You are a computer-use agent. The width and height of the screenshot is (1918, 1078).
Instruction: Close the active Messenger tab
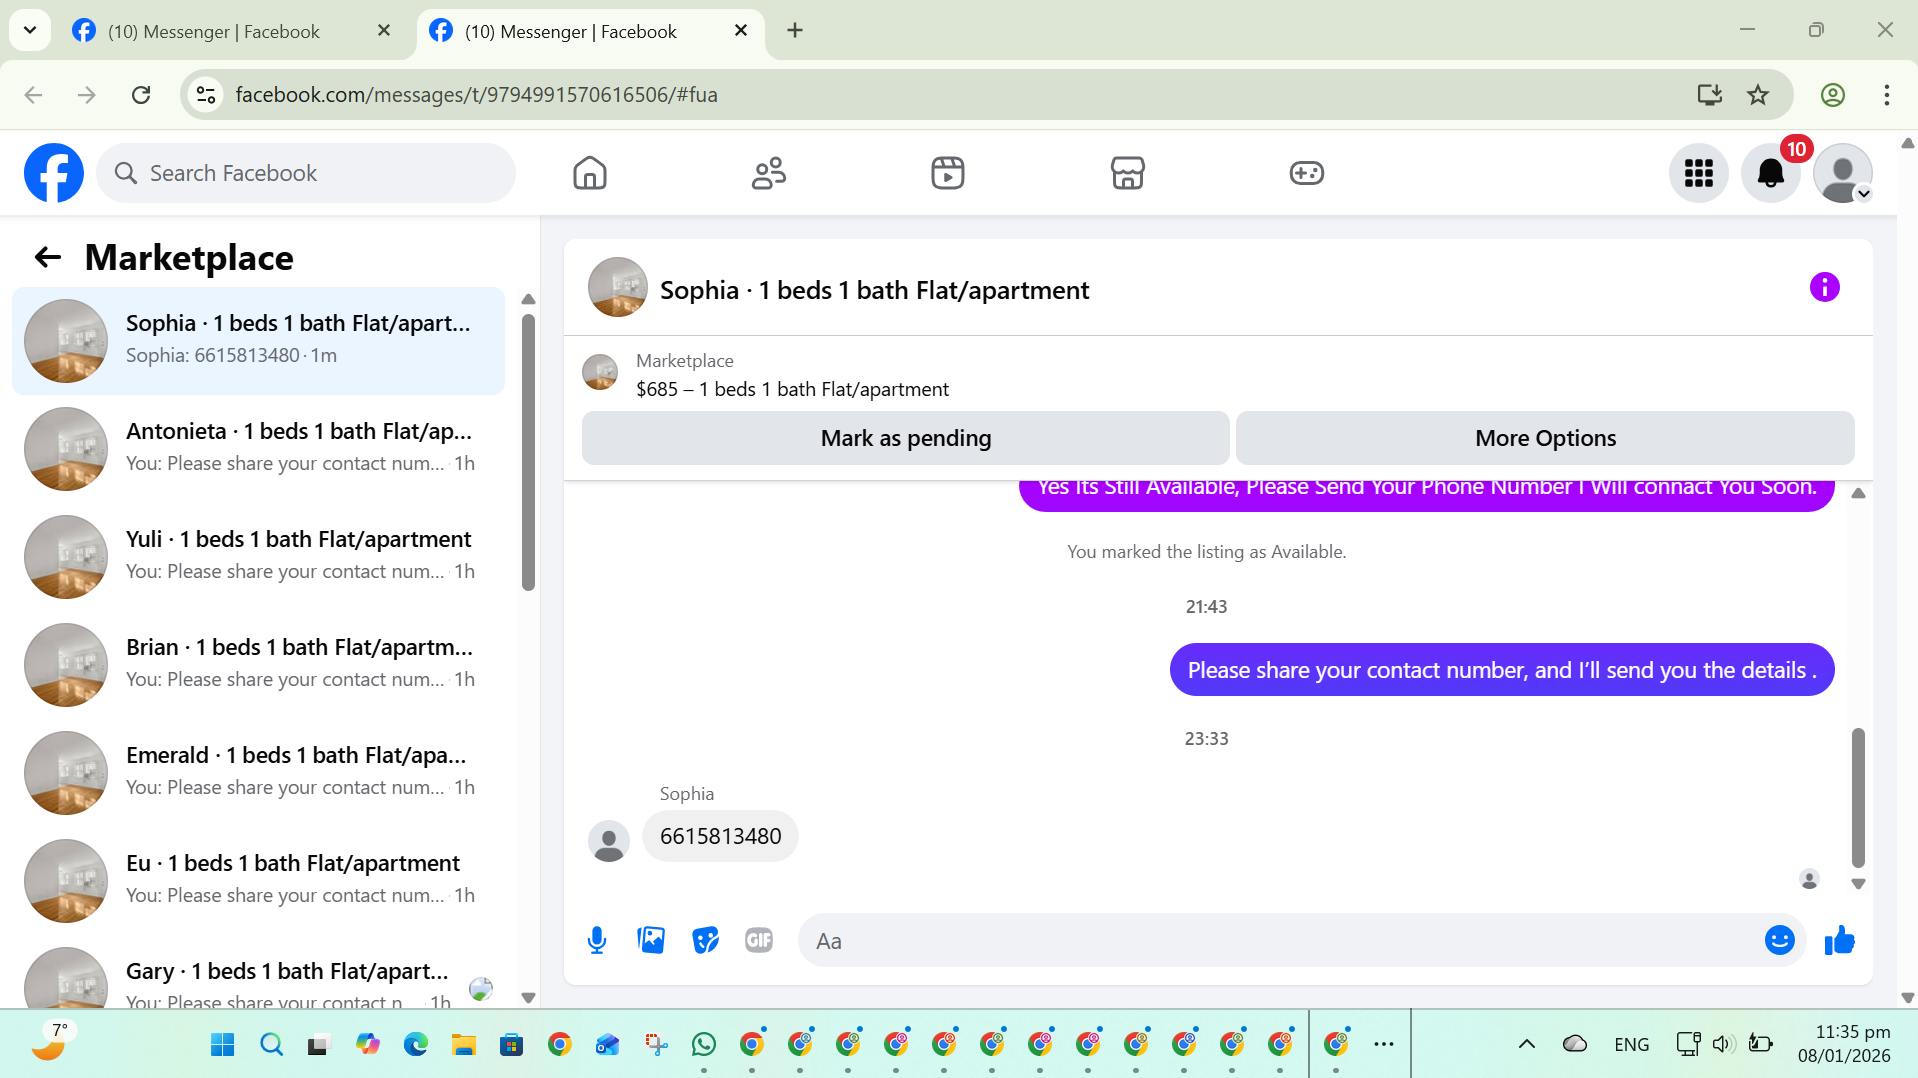[741, 31]
